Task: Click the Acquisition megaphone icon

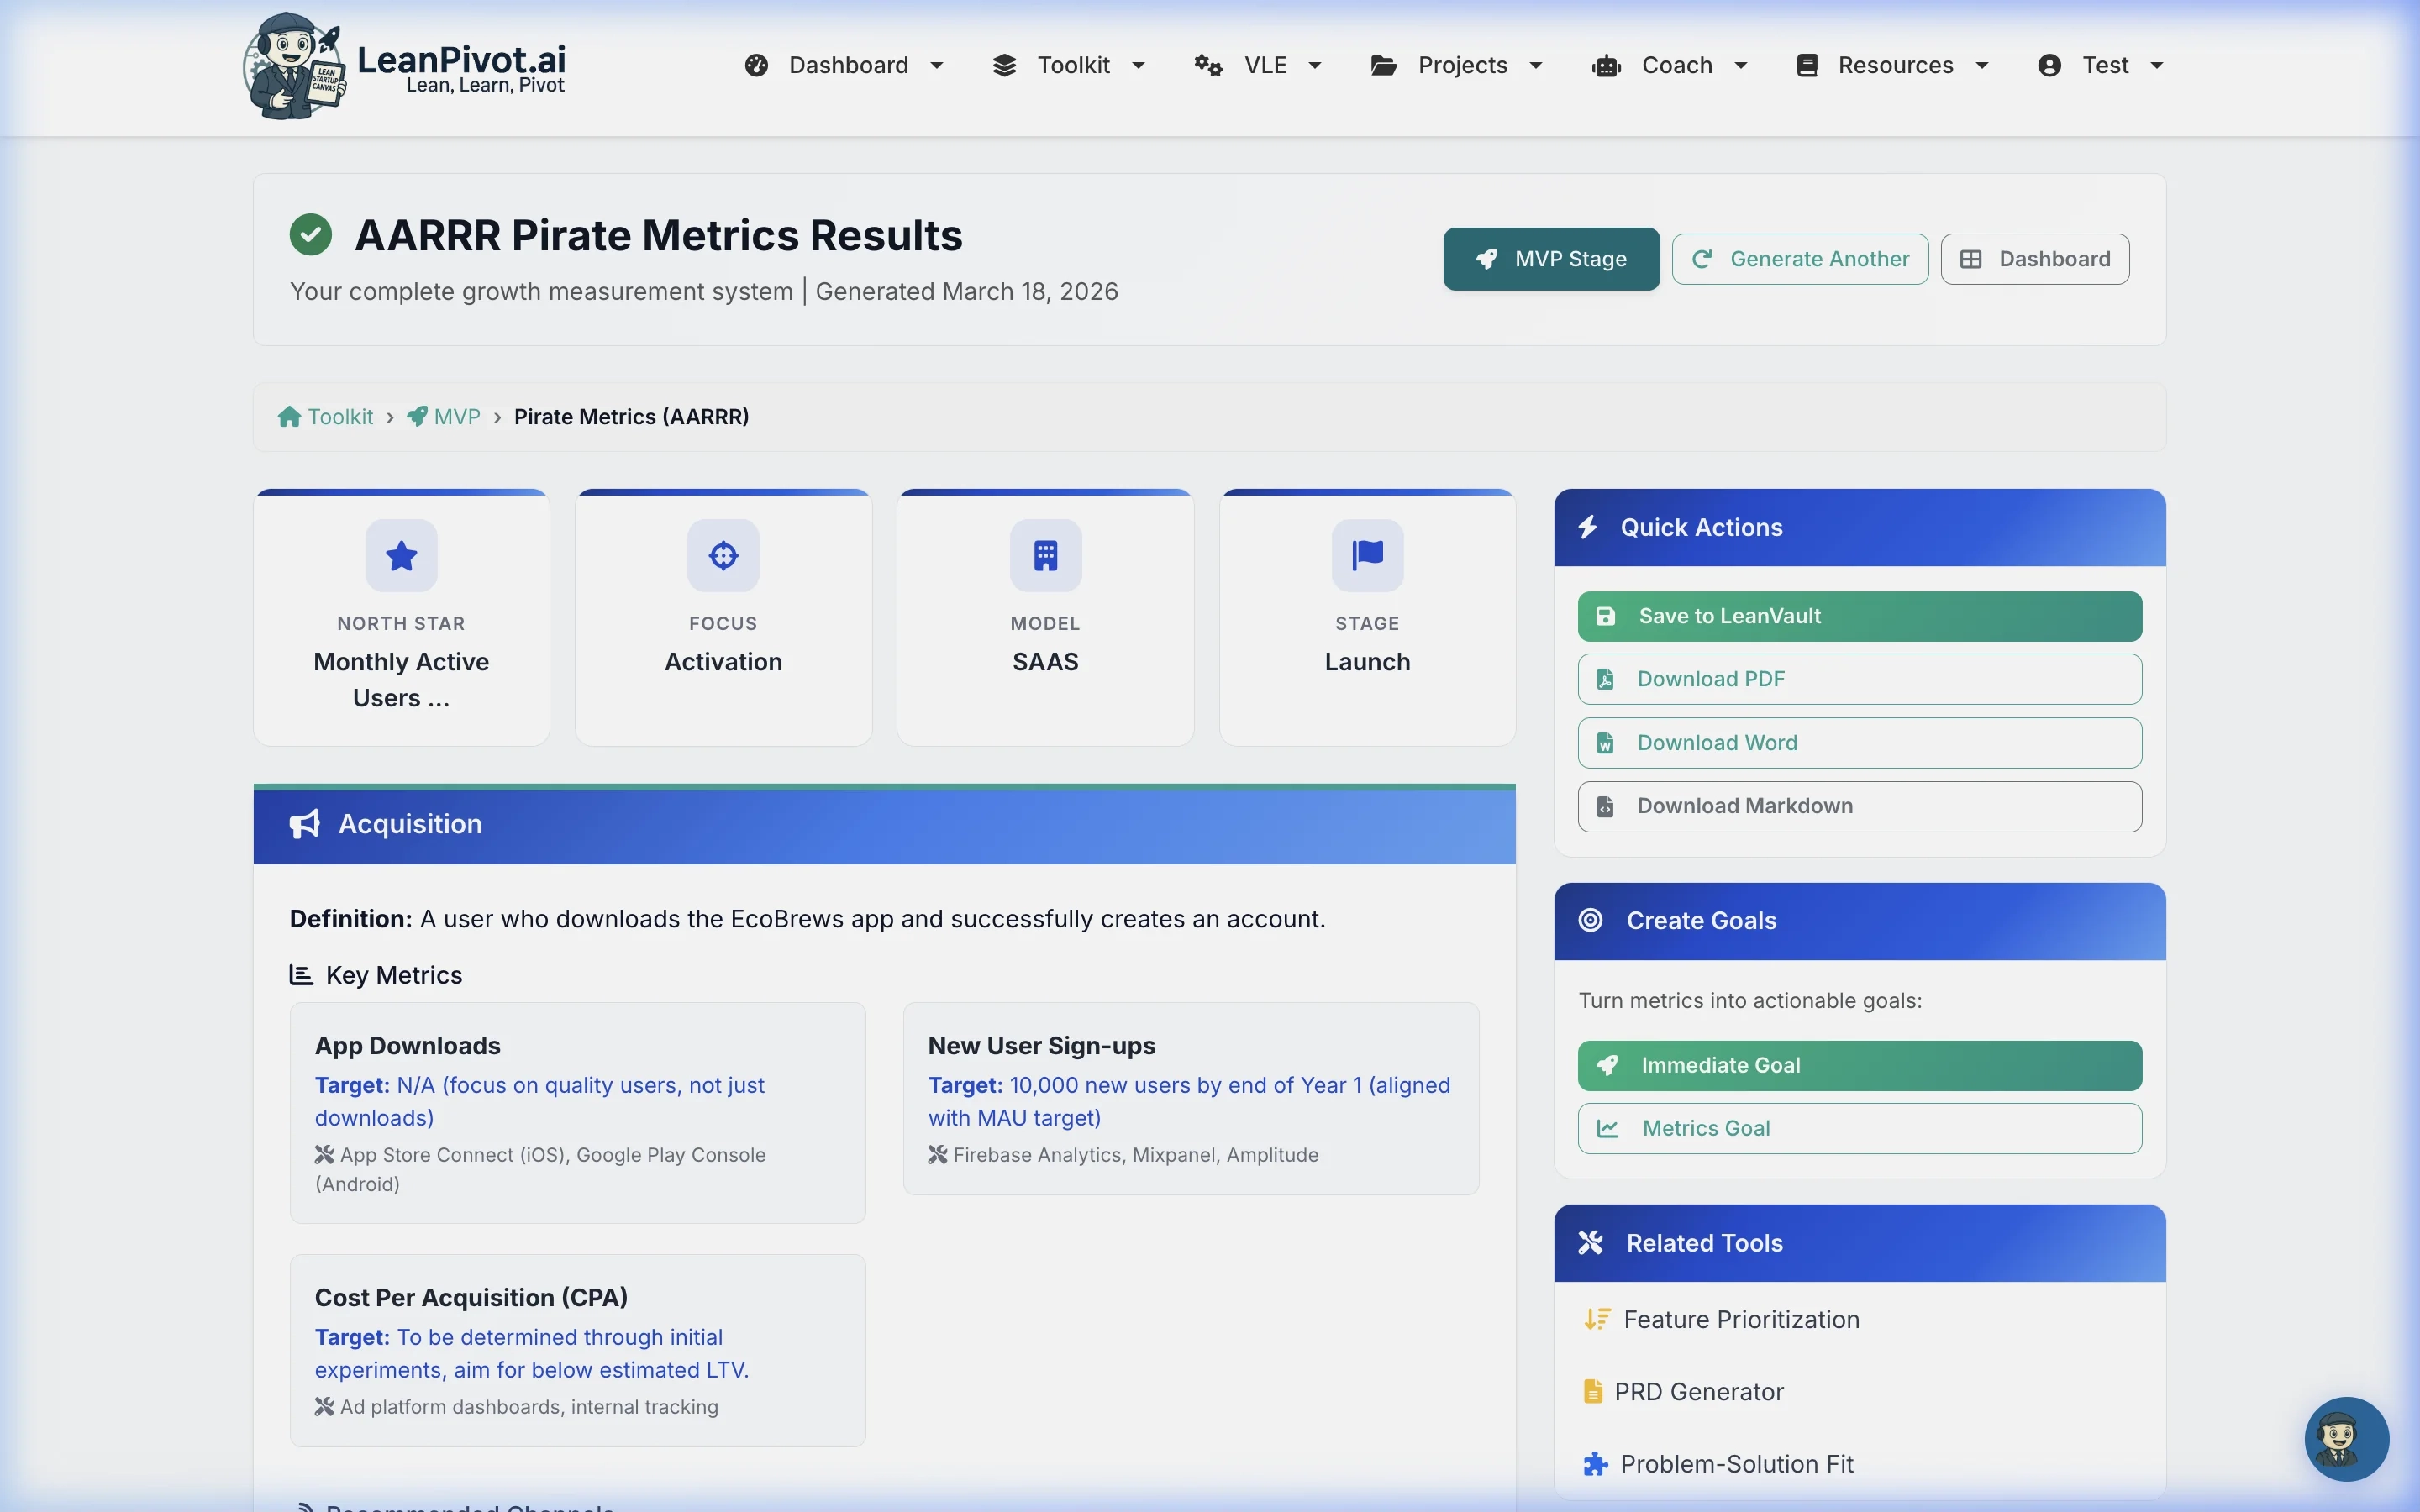Action: (x=305, y=824)
